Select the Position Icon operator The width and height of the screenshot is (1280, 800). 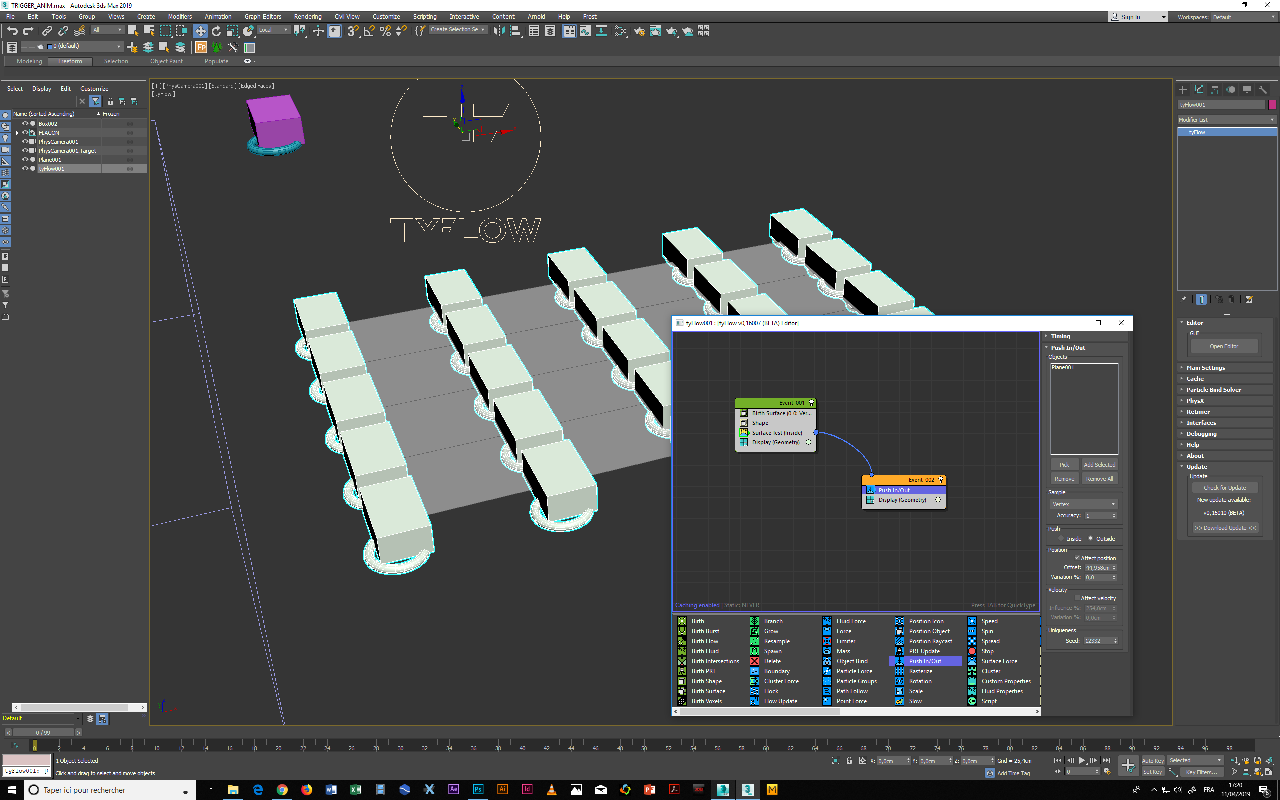point(920,621)
